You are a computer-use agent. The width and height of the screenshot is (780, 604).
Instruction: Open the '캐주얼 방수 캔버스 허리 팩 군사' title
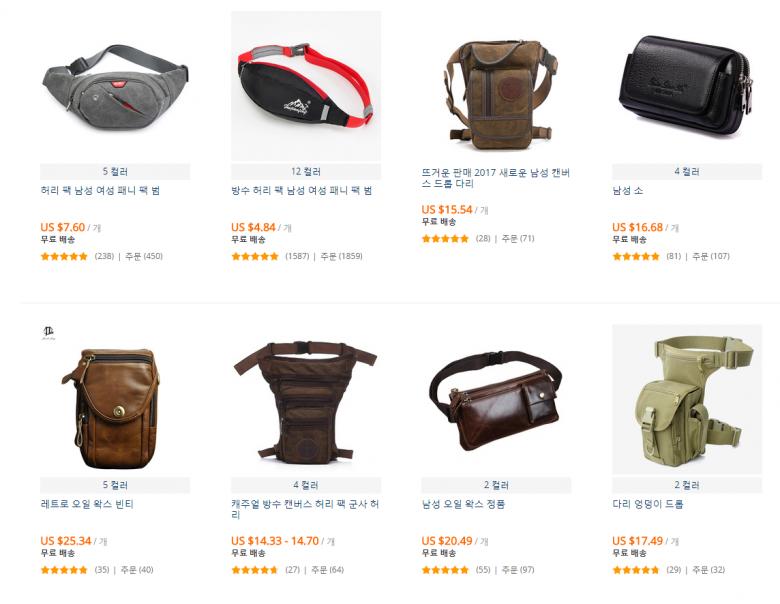pyautogui.click(x=305, y=509)
